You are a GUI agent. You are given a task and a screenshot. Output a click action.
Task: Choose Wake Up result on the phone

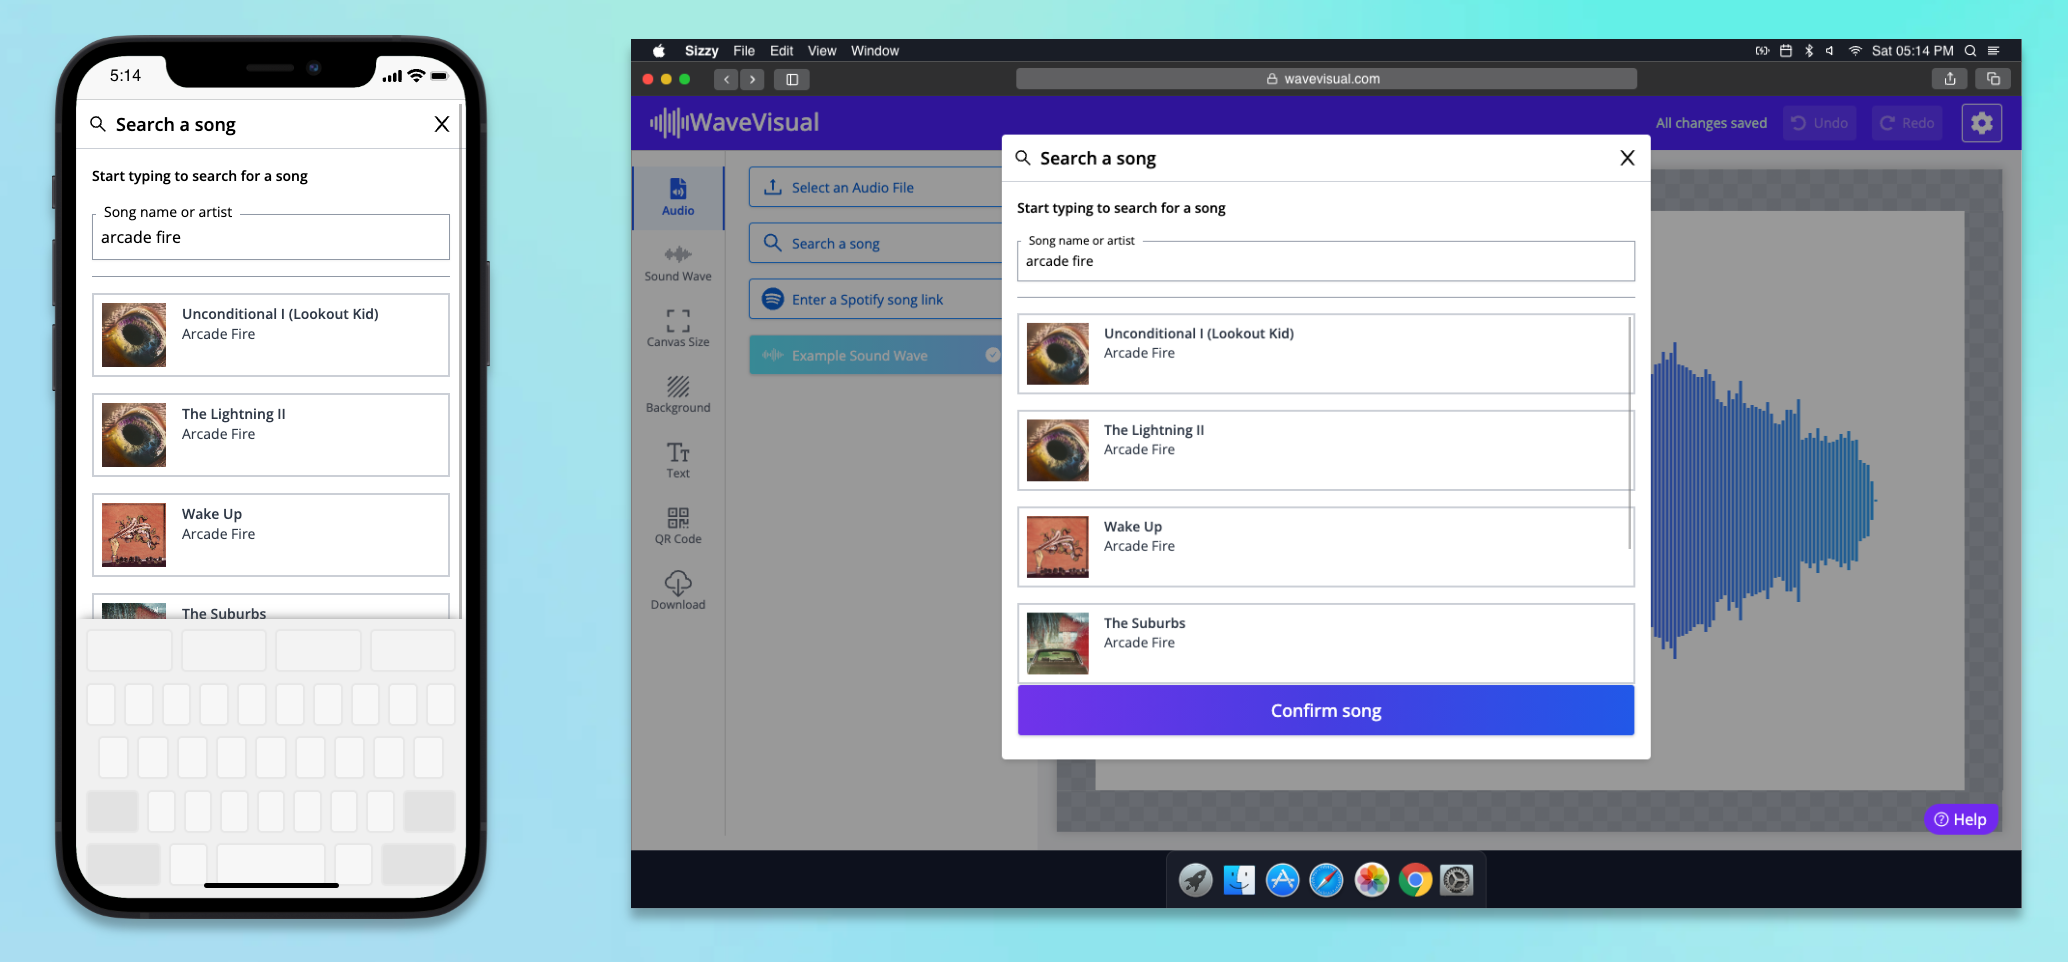coord(271,535)
